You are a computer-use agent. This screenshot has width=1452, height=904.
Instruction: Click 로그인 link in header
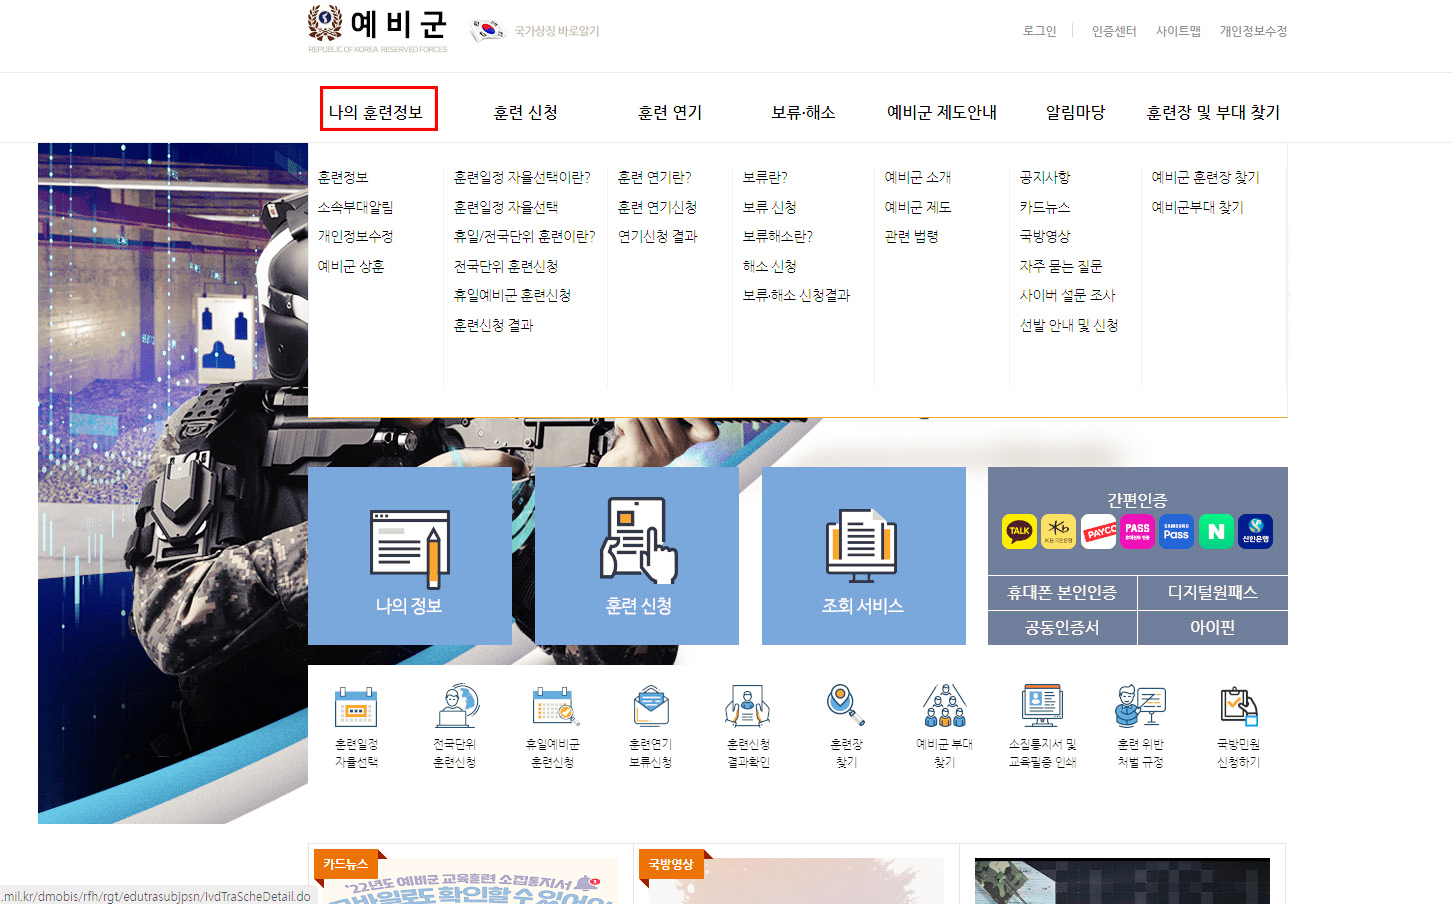click(1040, 31)
